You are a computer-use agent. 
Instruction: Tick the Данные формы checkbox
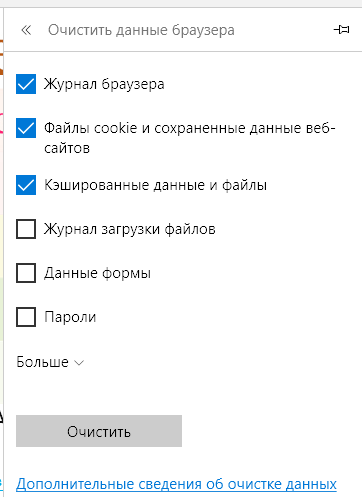tap(26, 273)
